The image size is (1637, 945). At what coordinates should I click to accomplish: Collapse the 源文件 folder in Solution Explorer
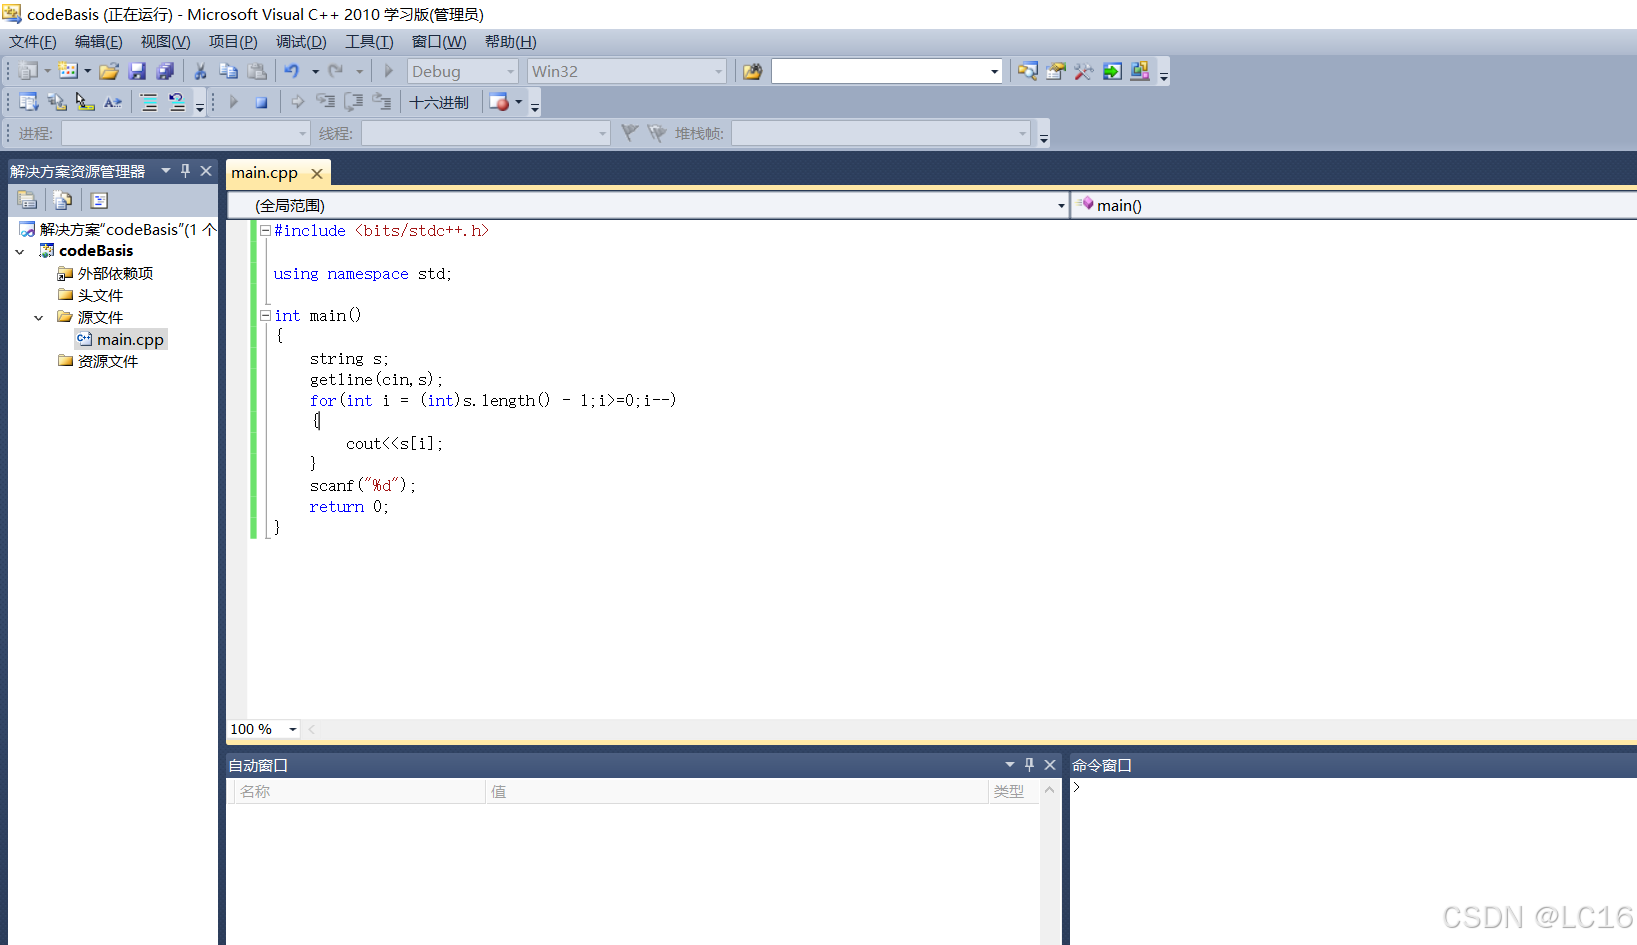point(38,316)
